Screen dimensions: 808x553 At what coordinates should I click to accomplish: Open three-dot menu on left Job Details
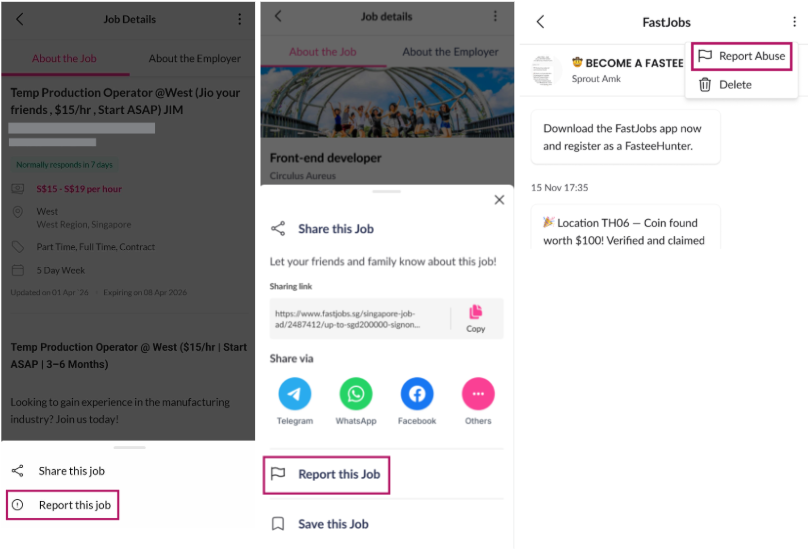(x=240, y=19)
